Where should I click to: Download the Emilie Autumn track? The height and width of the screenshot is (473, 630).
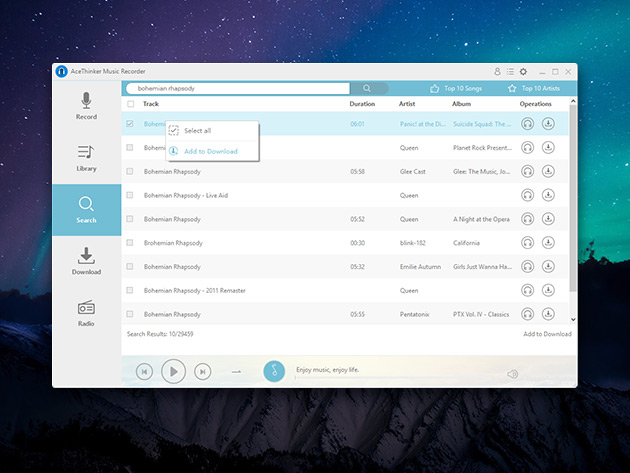click(x=548, y=266)
